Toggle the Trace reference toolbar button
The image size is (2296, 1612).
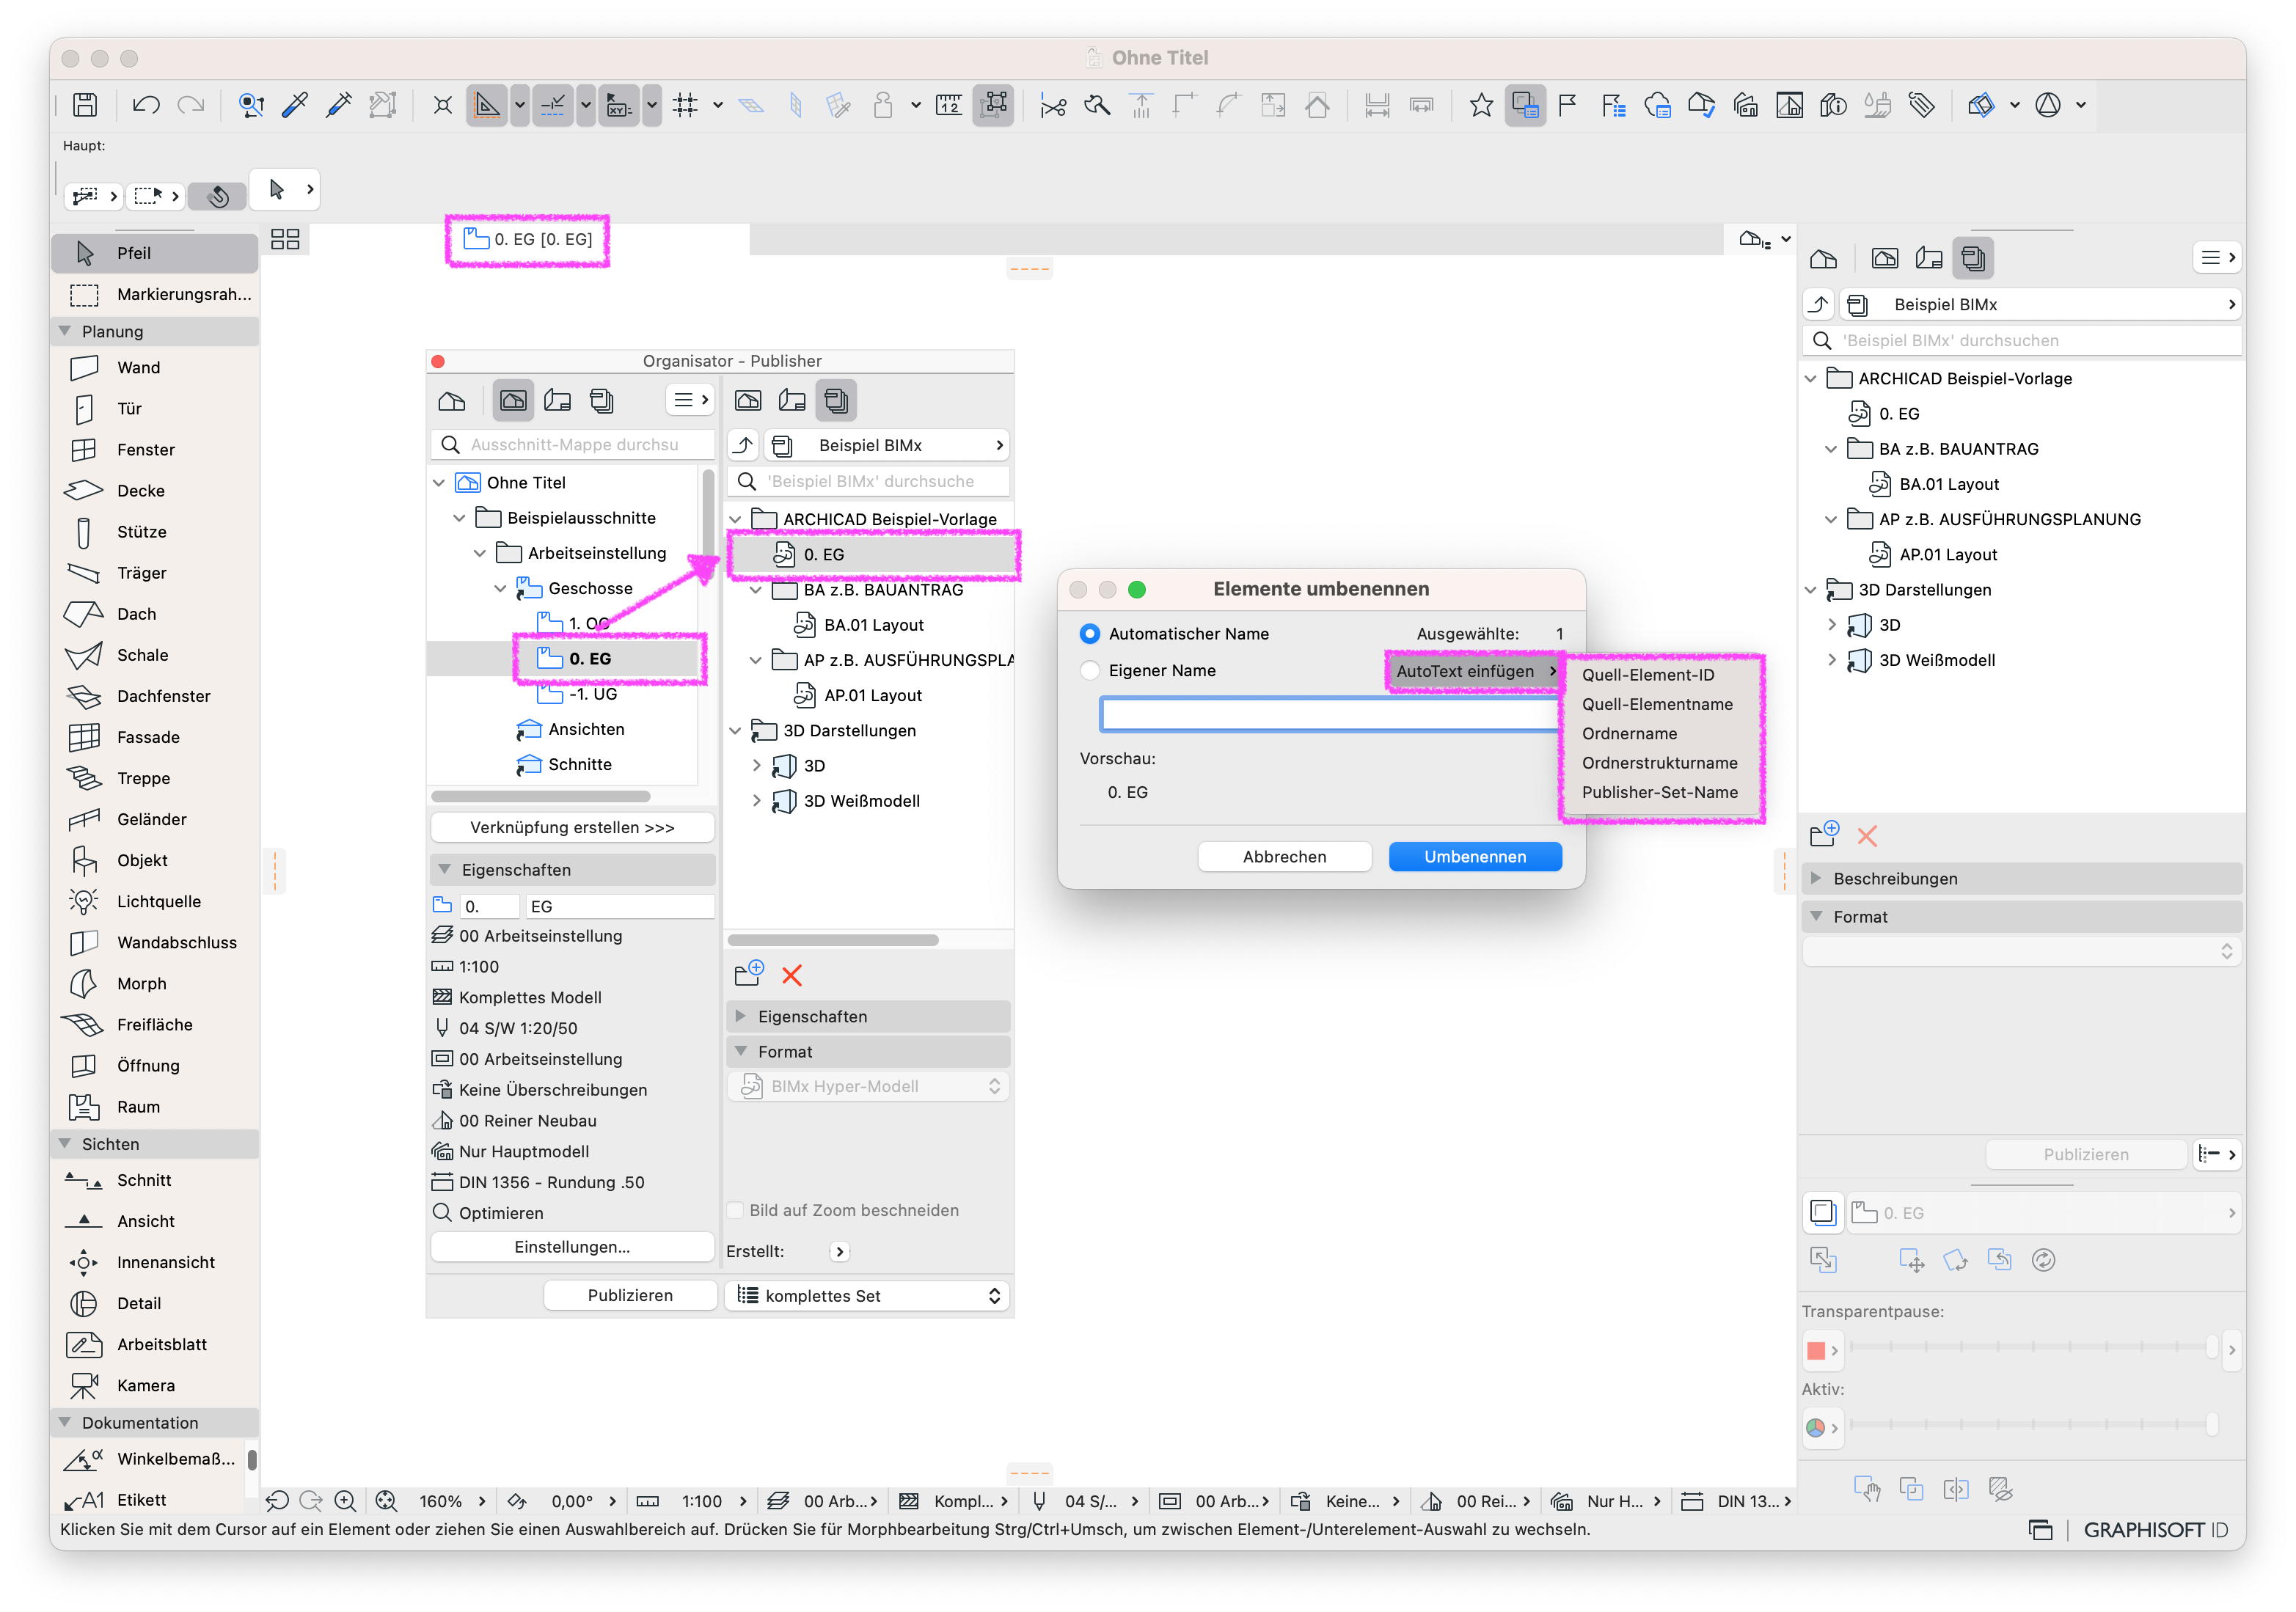(x=1525, y=105)
